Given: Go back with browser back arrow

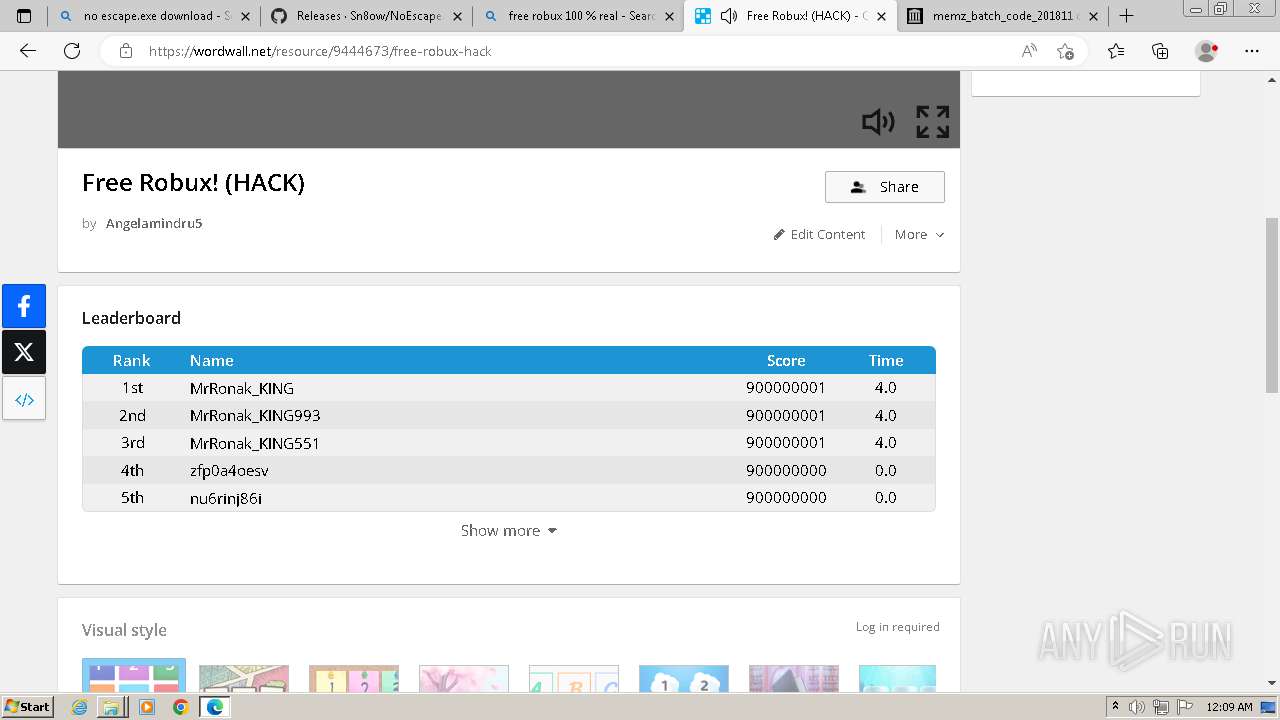Looking at the screenshot, I should pos(28,51).
